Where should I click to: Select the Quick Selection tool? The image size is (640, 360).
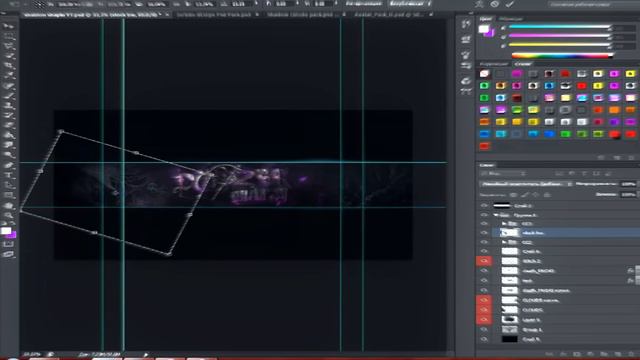(x=9, y=56)
